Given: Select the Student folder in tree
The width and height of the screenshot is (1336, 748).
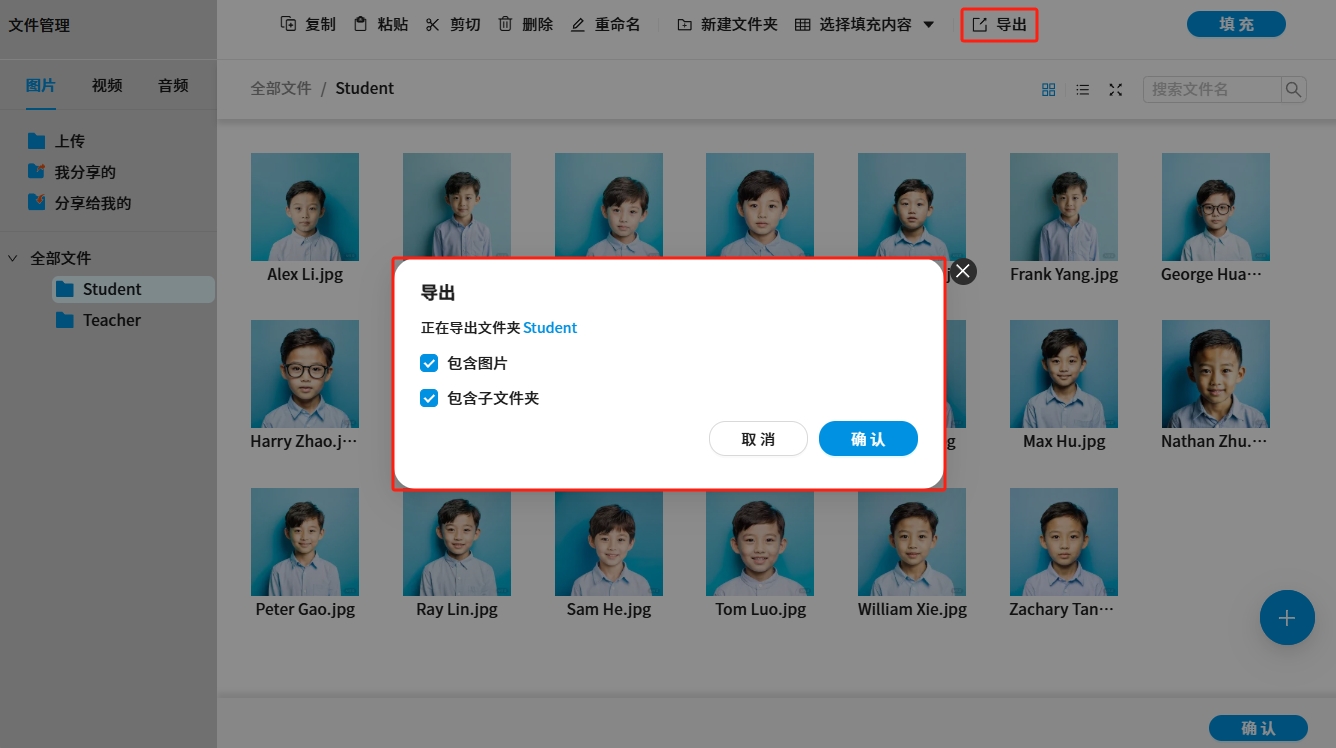Looking at the screenshot, I should pos(133,289).
